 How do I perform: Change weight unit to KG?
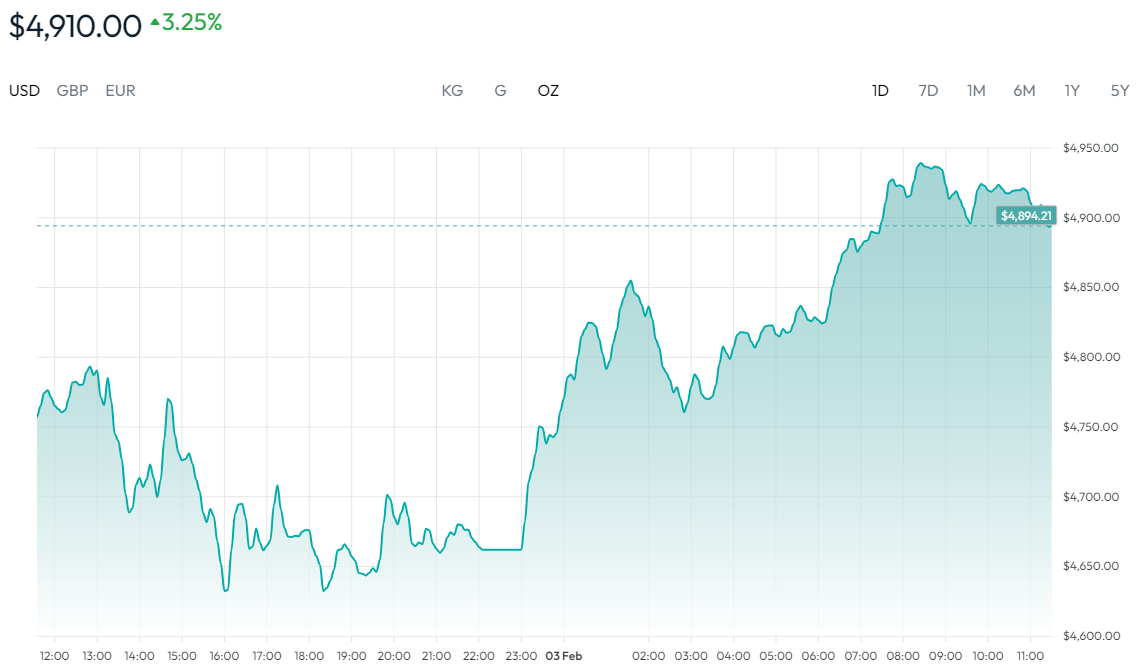pos(452,91)
